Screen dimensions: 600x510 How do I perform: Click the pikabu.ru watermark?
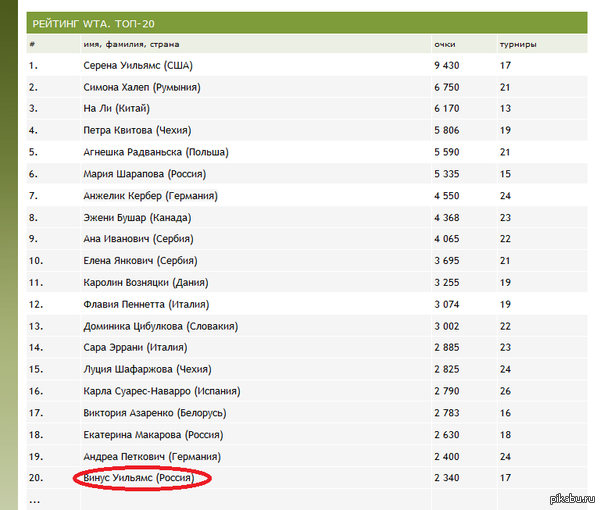pyautogui.click(x=569, y=497)
